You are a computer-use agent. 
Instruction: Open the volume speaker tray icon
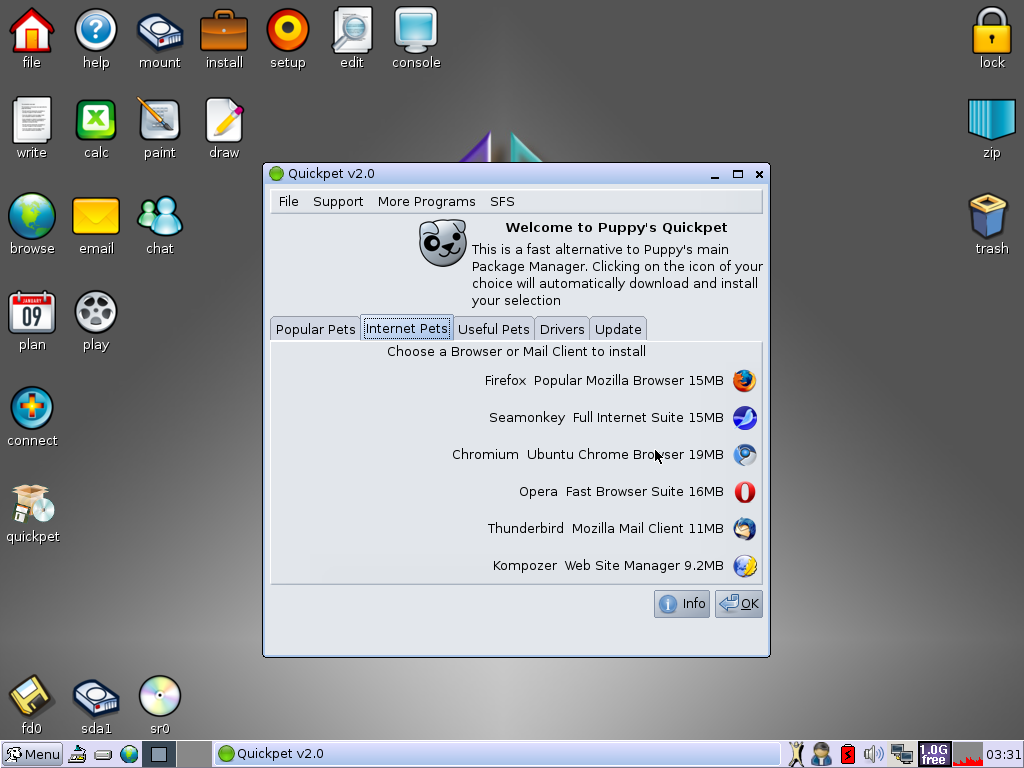[x=873, y=754]
